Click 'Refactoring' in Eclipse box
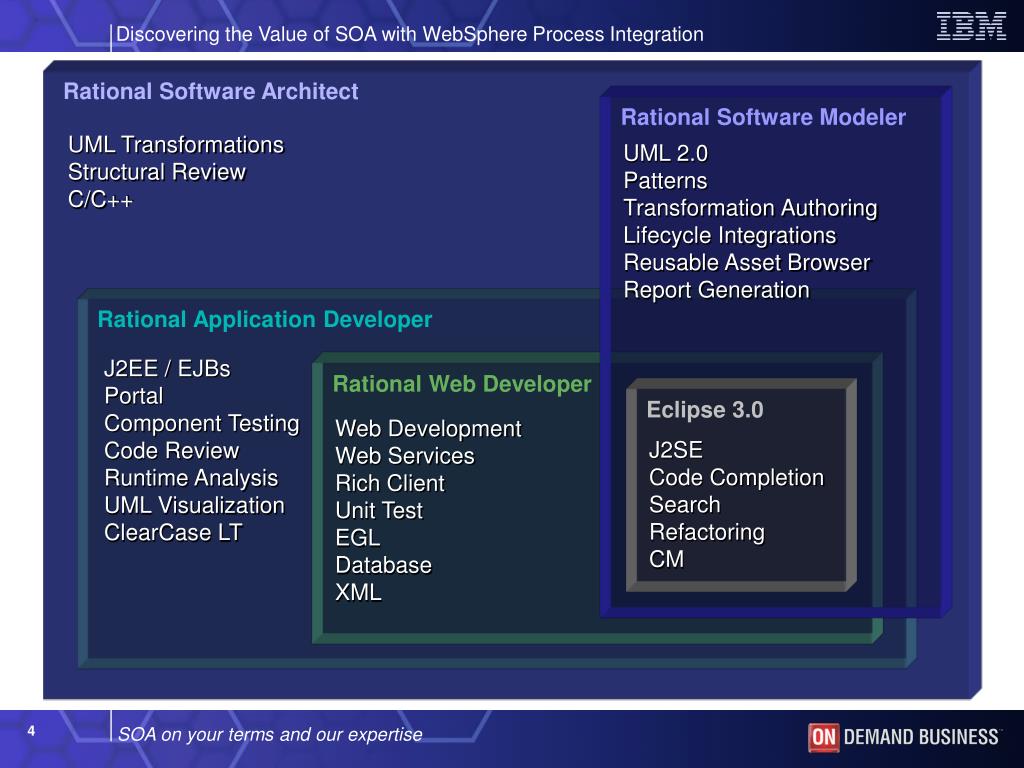This screenshot has height=768, width=1024. (x=707, y=532)
